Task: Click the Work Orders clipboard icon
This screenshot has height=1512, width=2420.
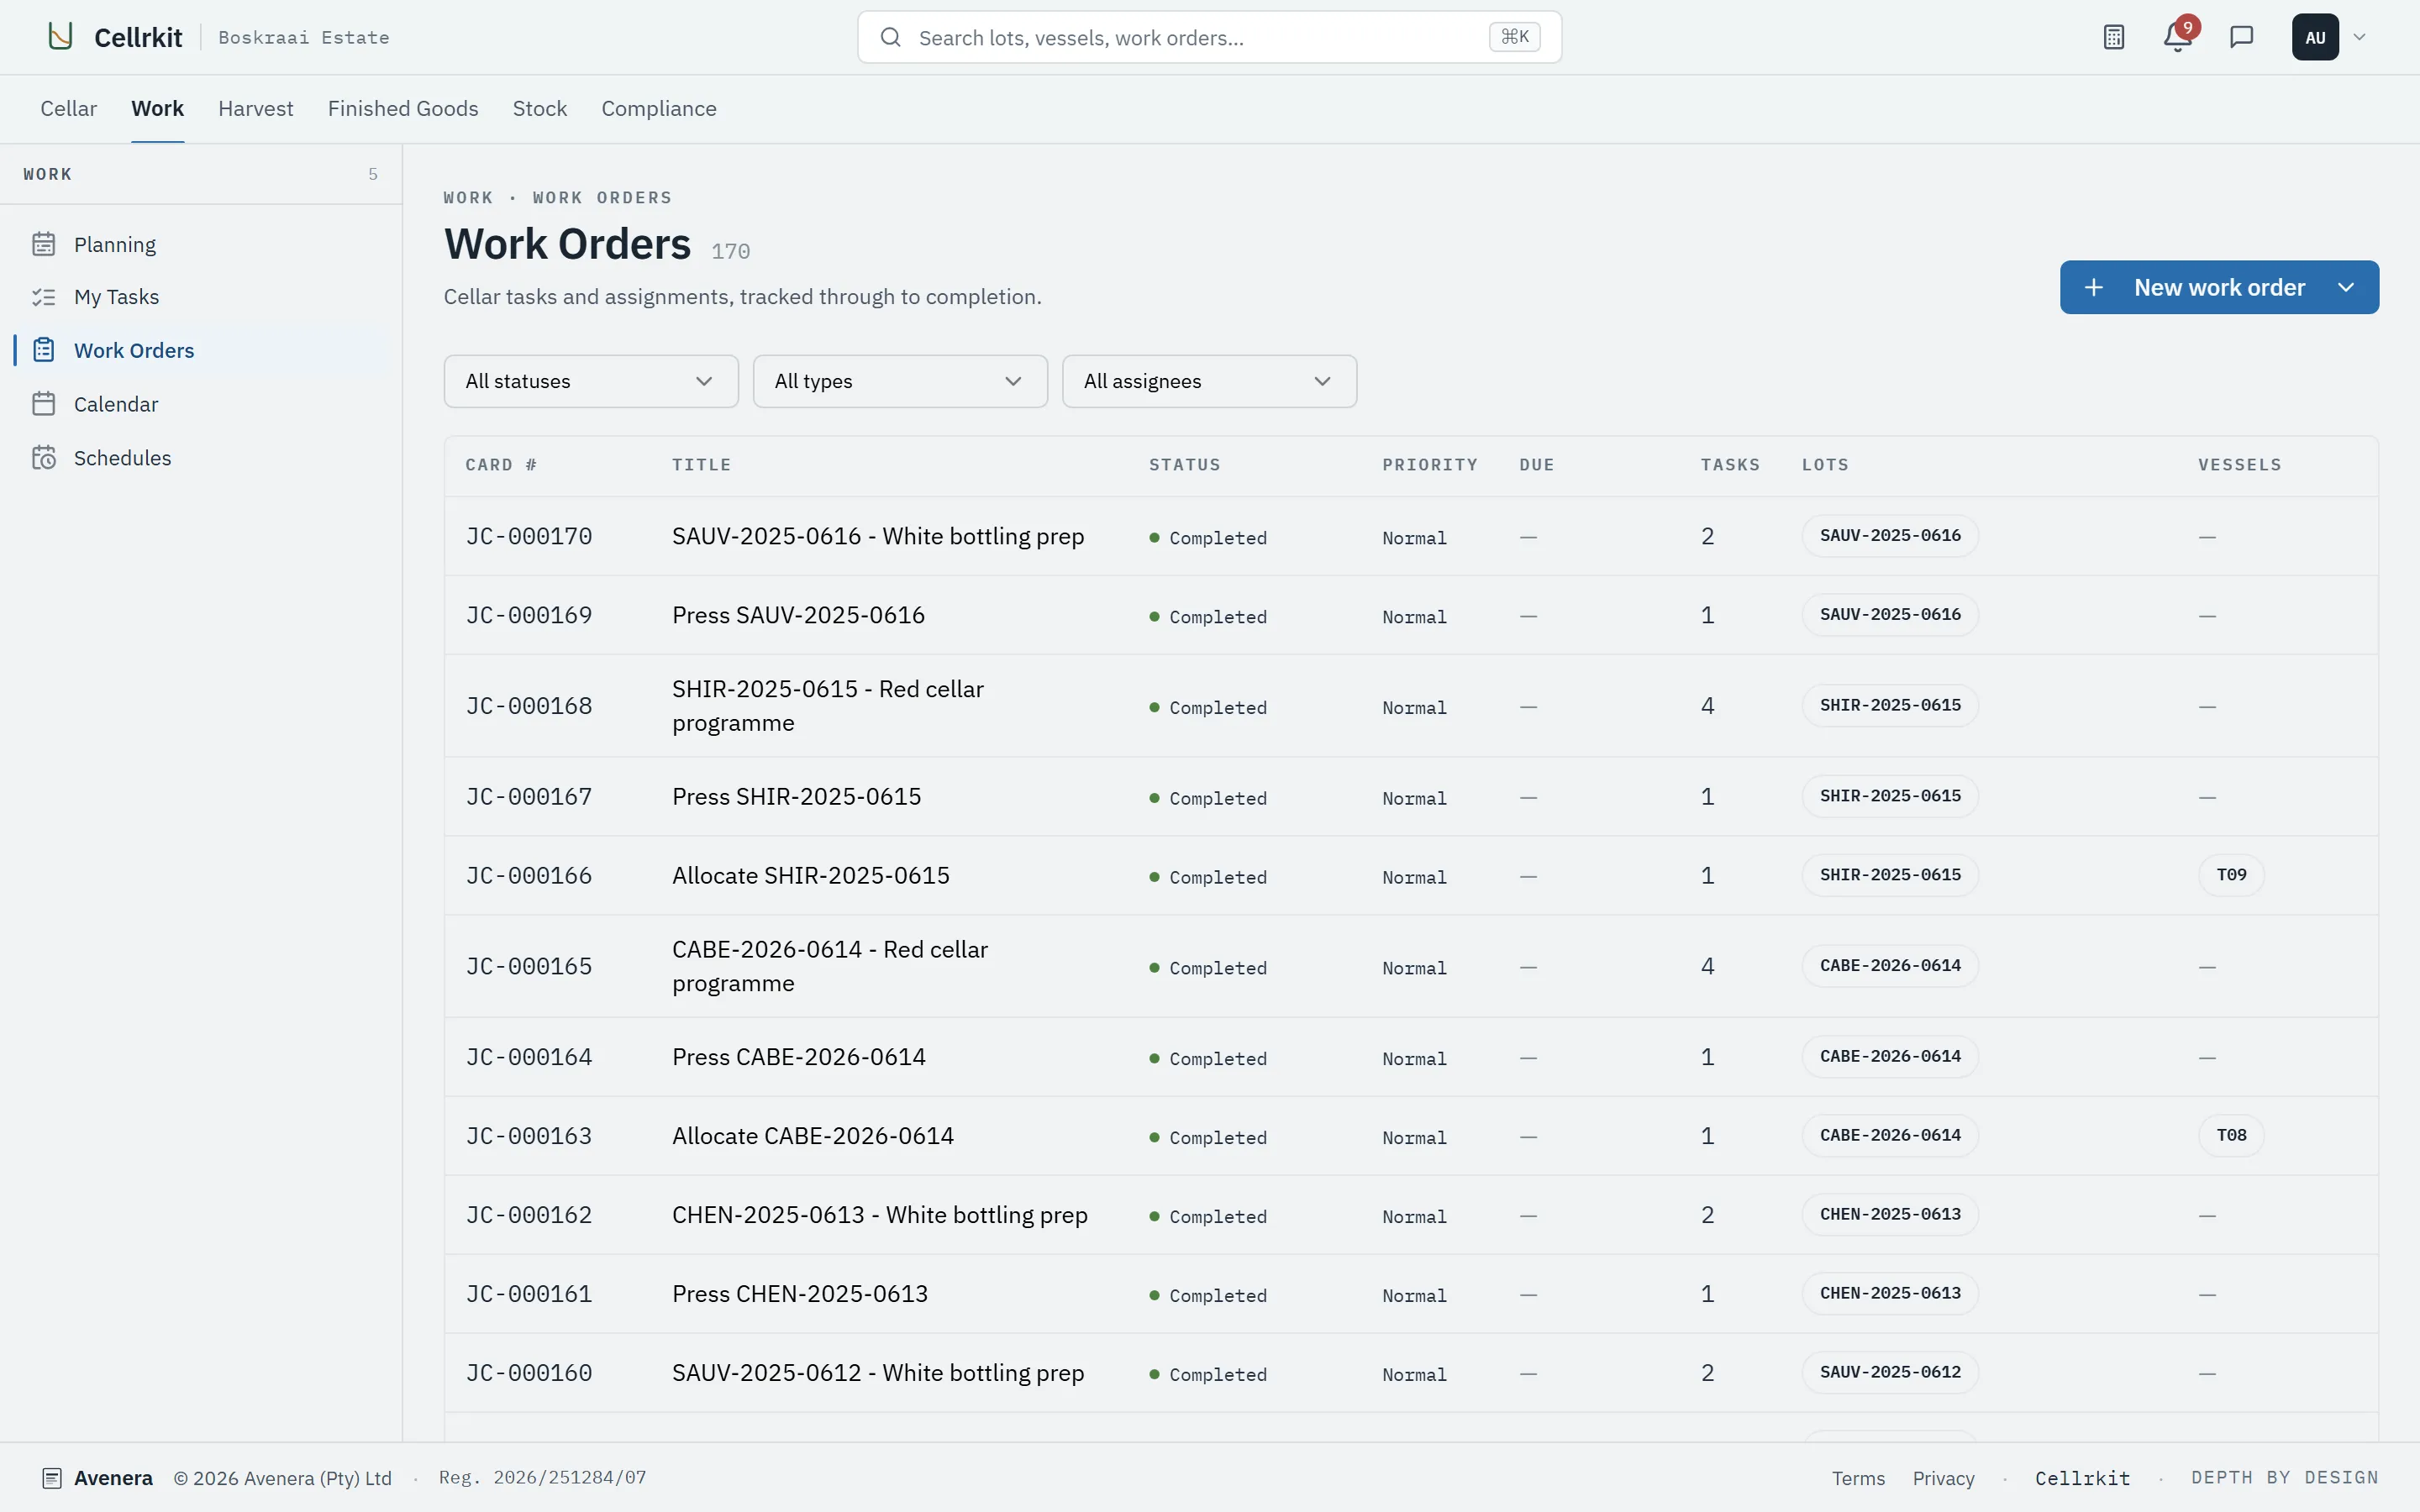Action: [43, 350]
